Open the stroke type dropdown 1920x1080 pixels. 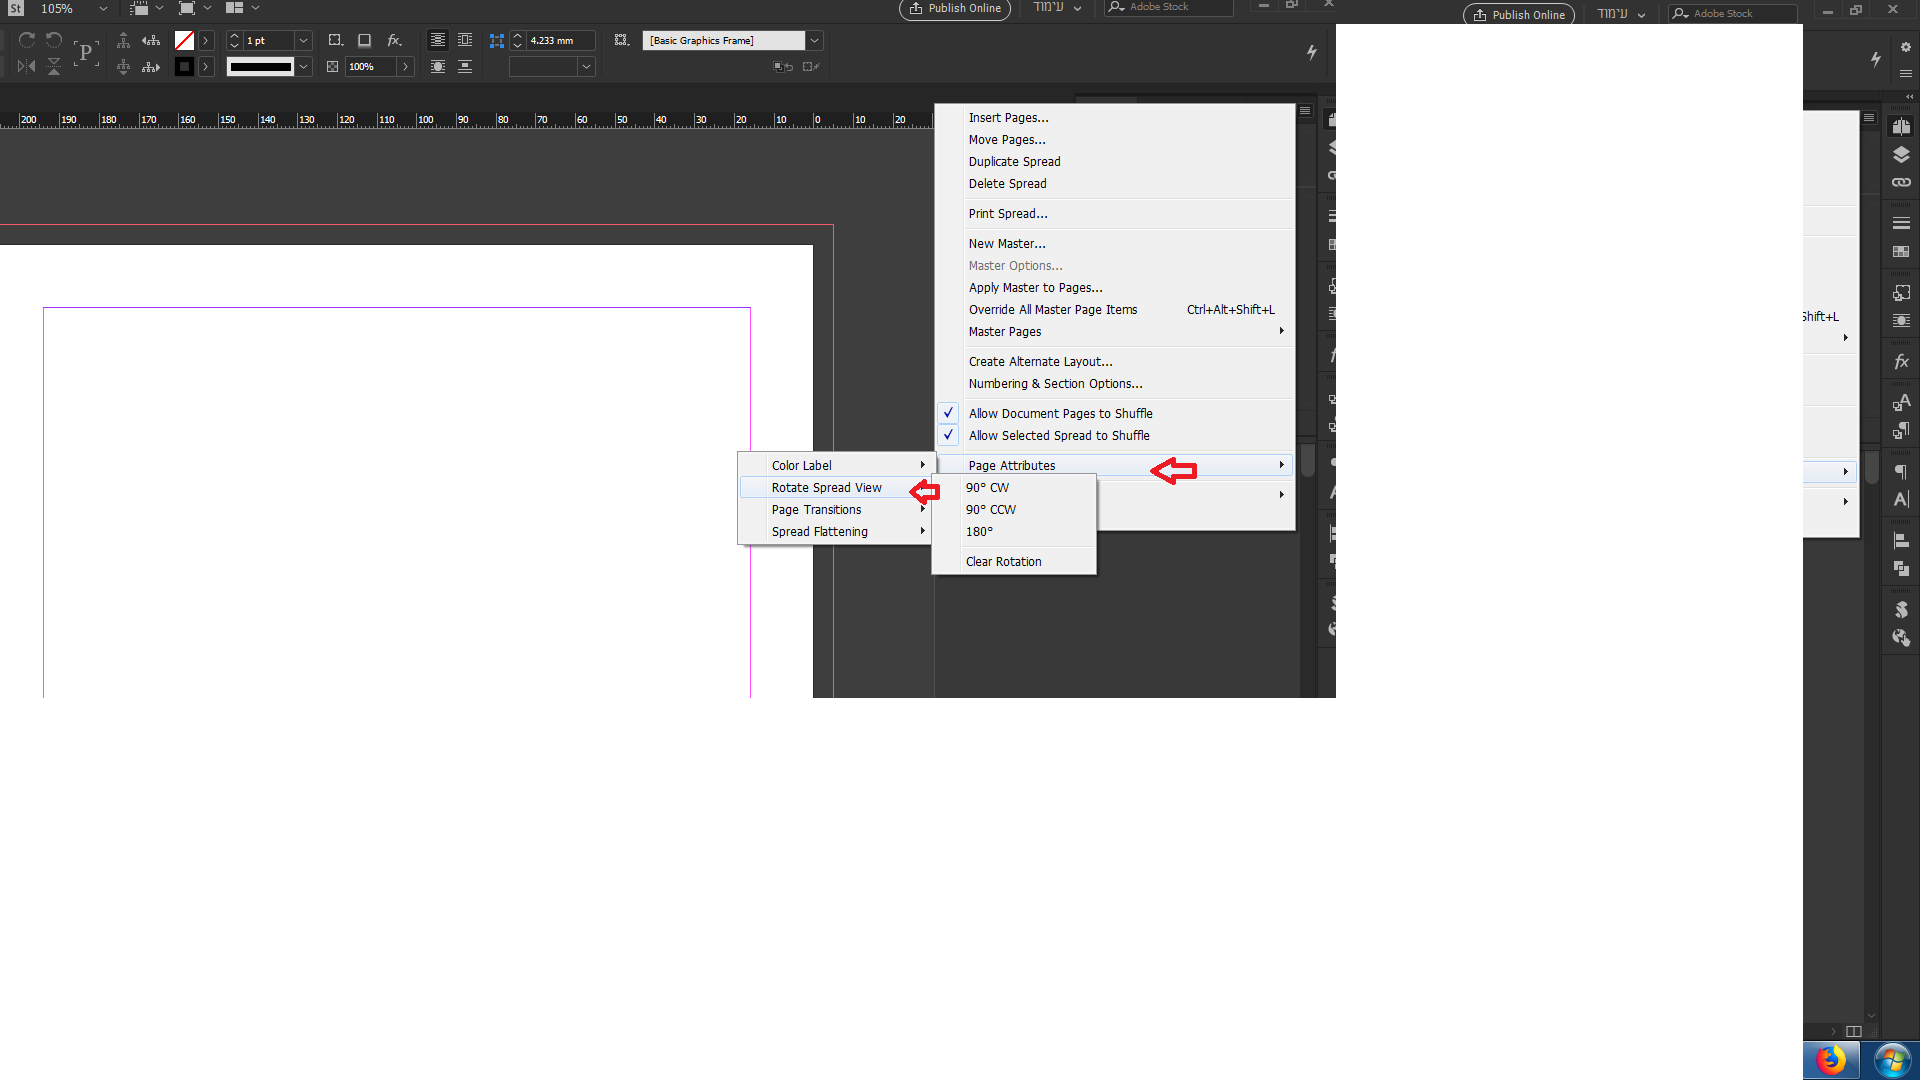click(x=303, y=67)
